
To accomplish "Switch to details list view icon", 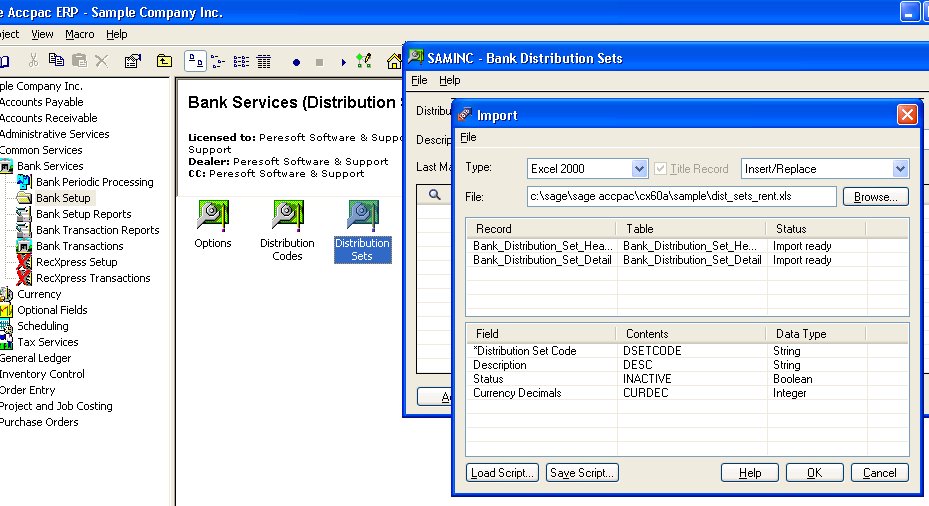I will tap(263, 61).
